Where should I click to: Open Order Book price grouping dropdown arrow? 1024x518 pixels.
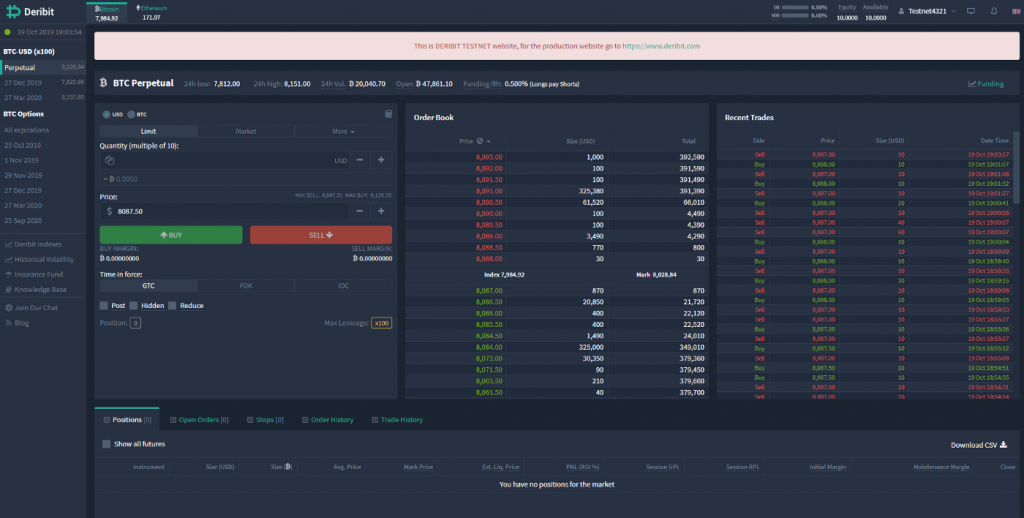pos(488,142)
